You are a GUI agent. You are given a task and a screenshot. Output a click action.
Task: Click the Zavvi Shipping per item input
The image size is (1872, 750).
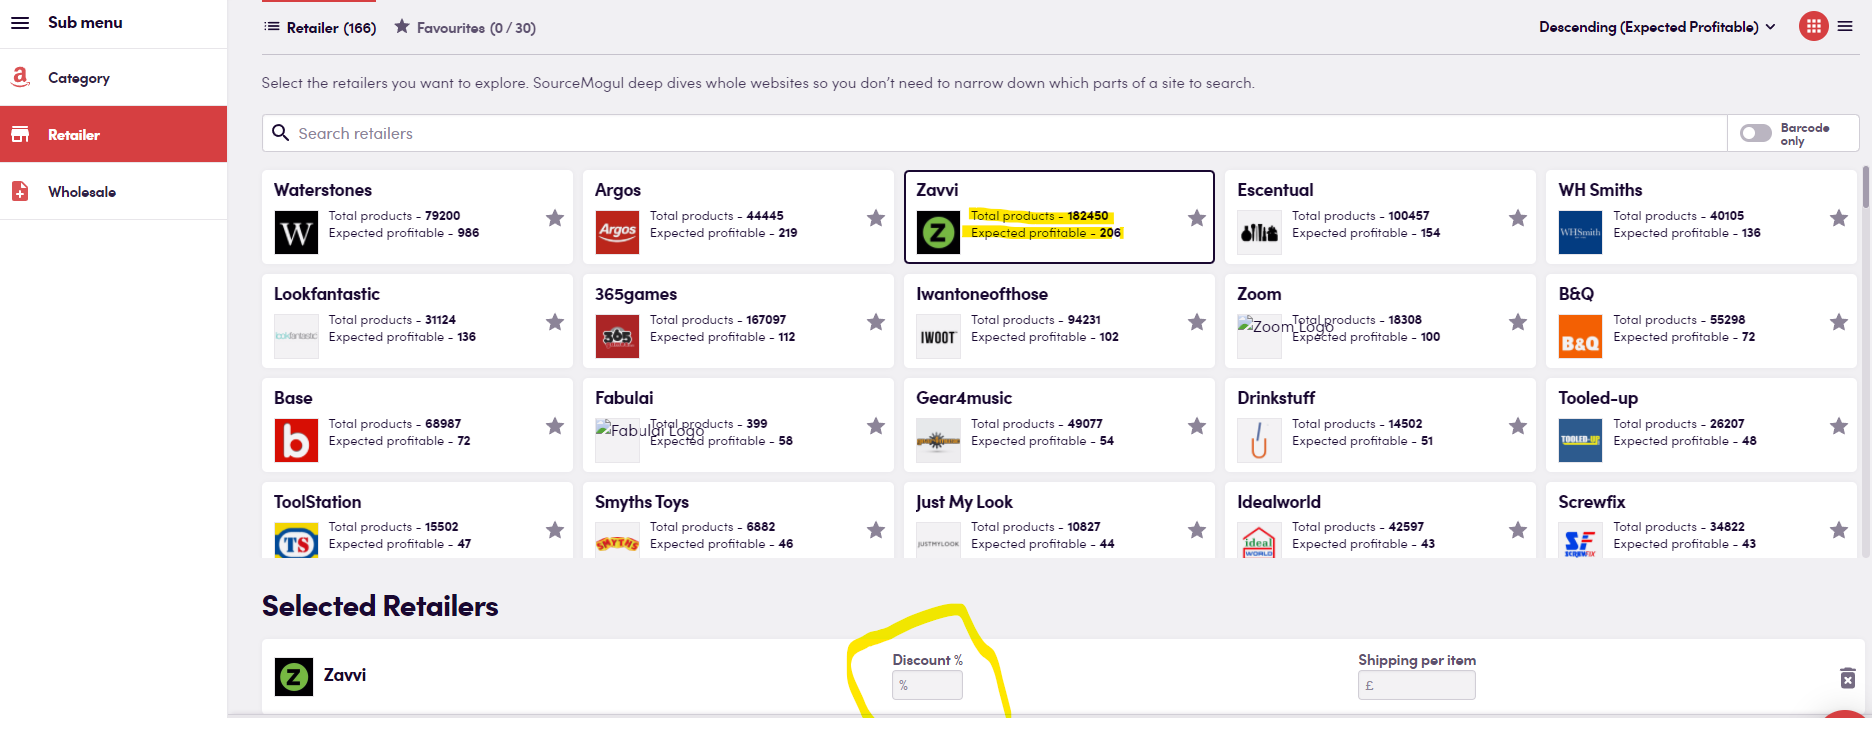(x=1416, y=685)
